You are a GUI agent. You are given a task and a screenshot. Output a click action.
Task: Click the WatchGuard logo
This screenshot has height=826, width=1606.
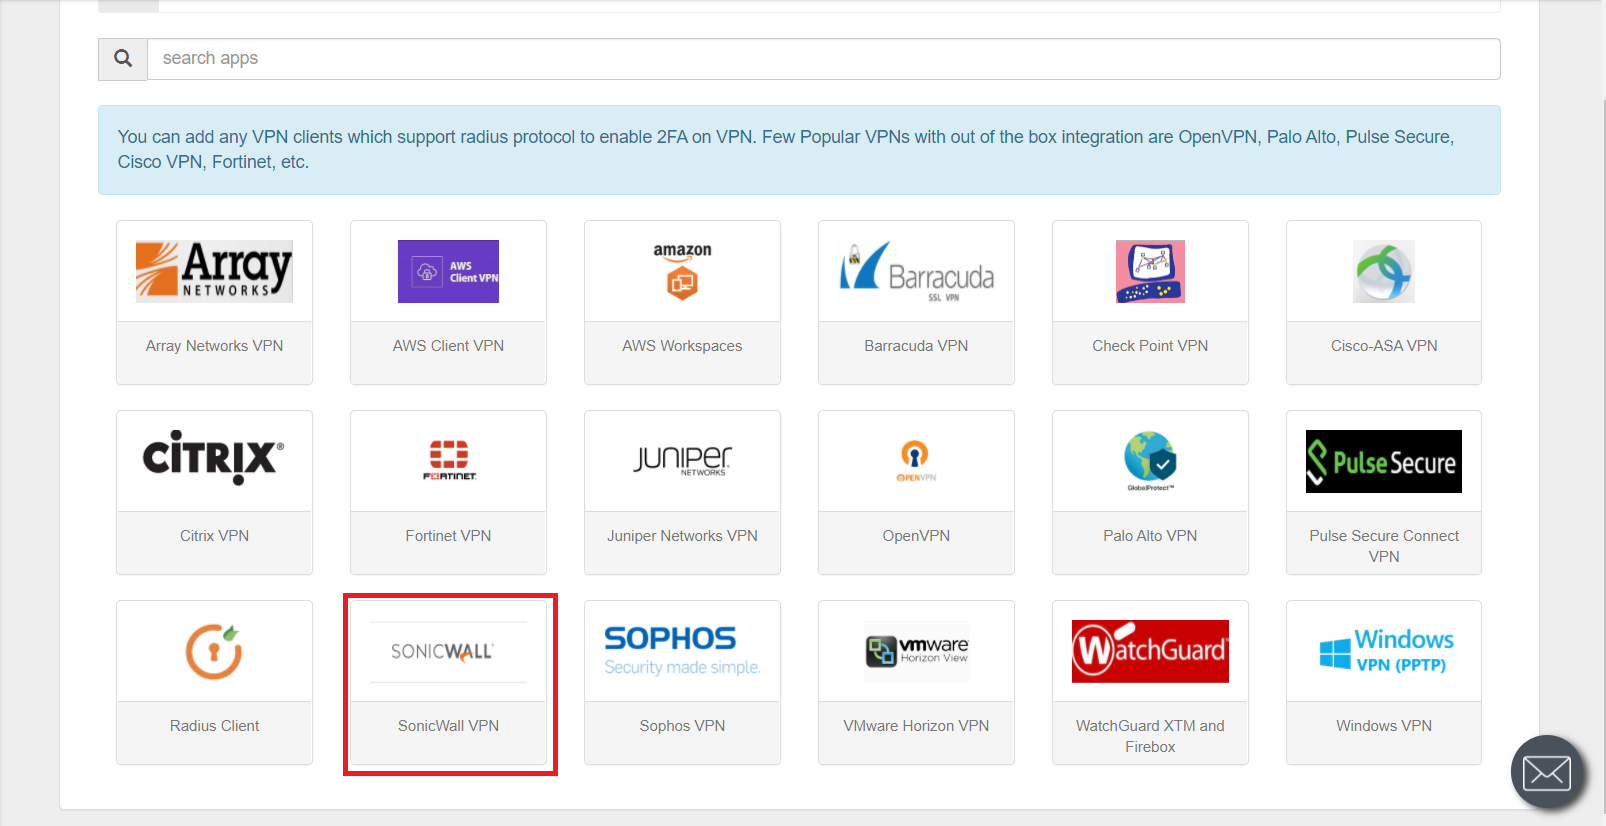(x=1150, y=651)
